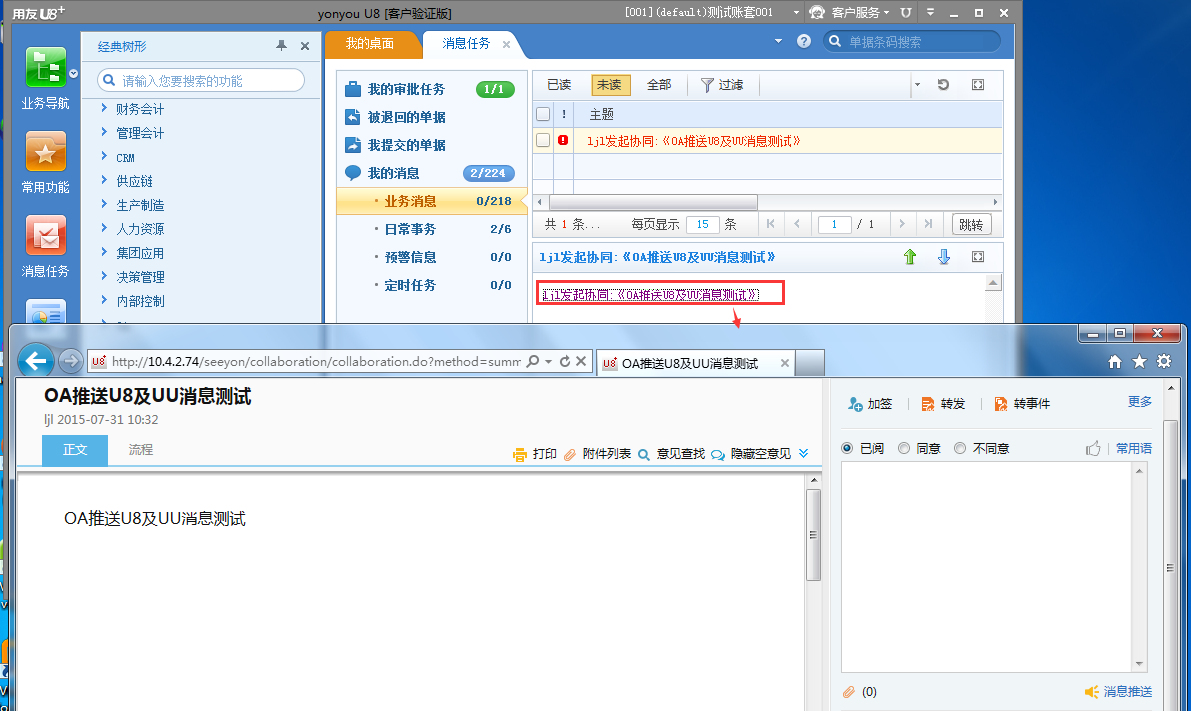Viewport: 1191px width, 711px height.
Task: Show 全部 messages
Action: click(x=659, y=85)
